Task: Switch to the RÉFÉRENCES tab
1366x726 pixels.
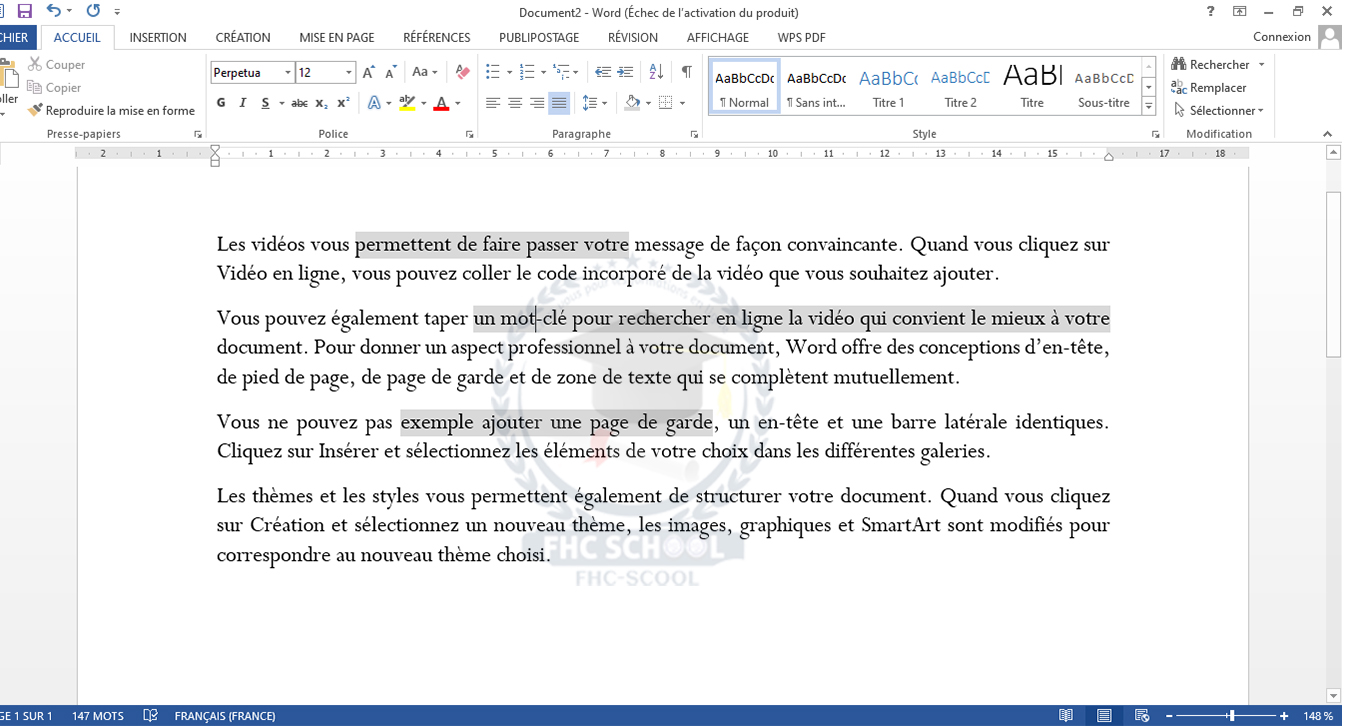Action: (x=437, y=37)
